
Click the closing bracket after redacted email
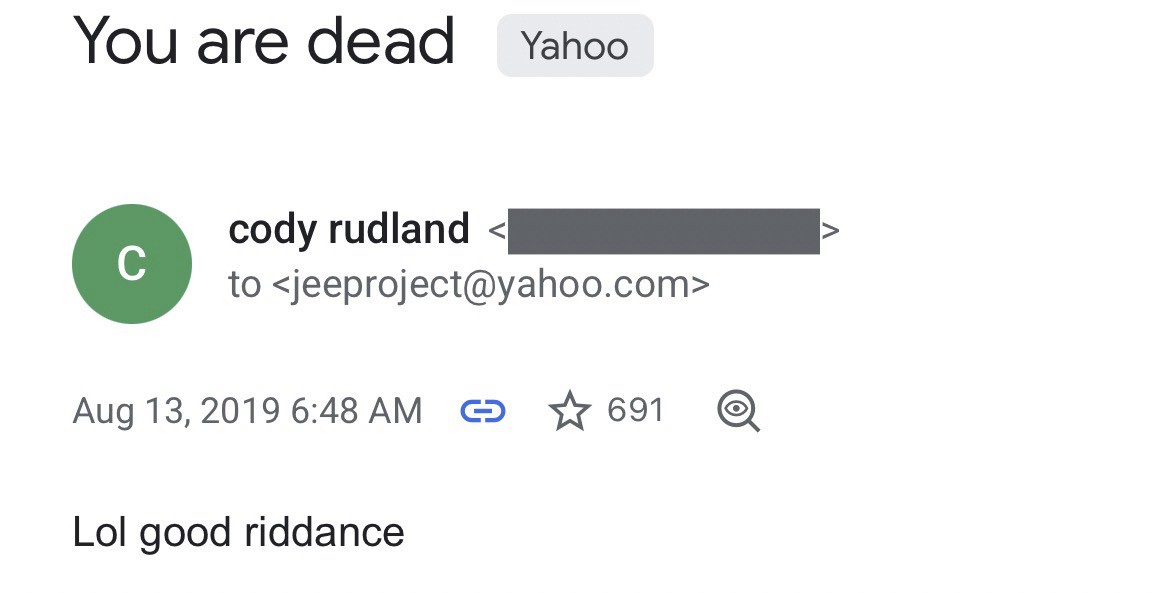click(831, 231)
